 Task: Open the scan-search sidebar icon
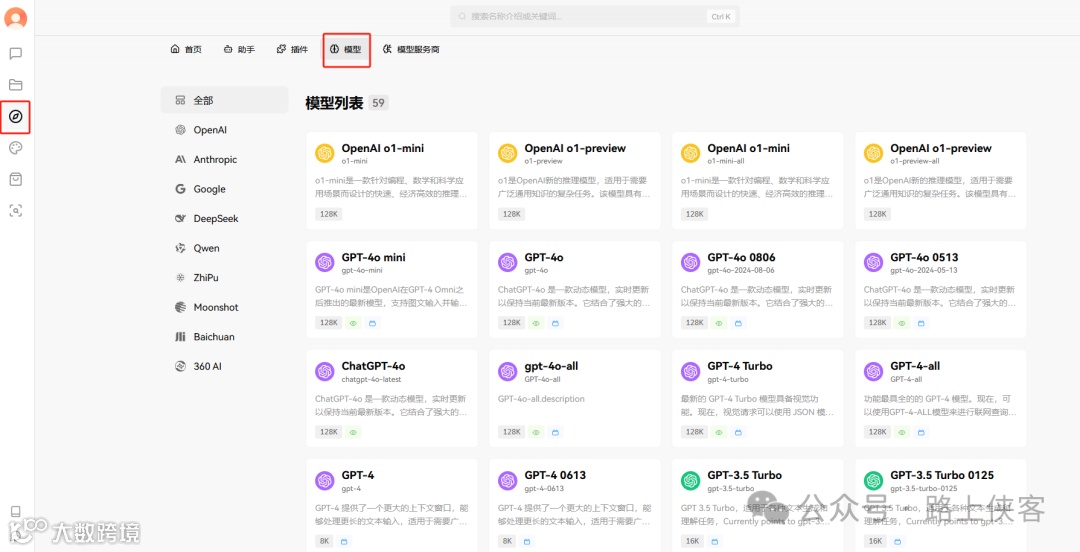pyautogui.click(x=16, y=211)
